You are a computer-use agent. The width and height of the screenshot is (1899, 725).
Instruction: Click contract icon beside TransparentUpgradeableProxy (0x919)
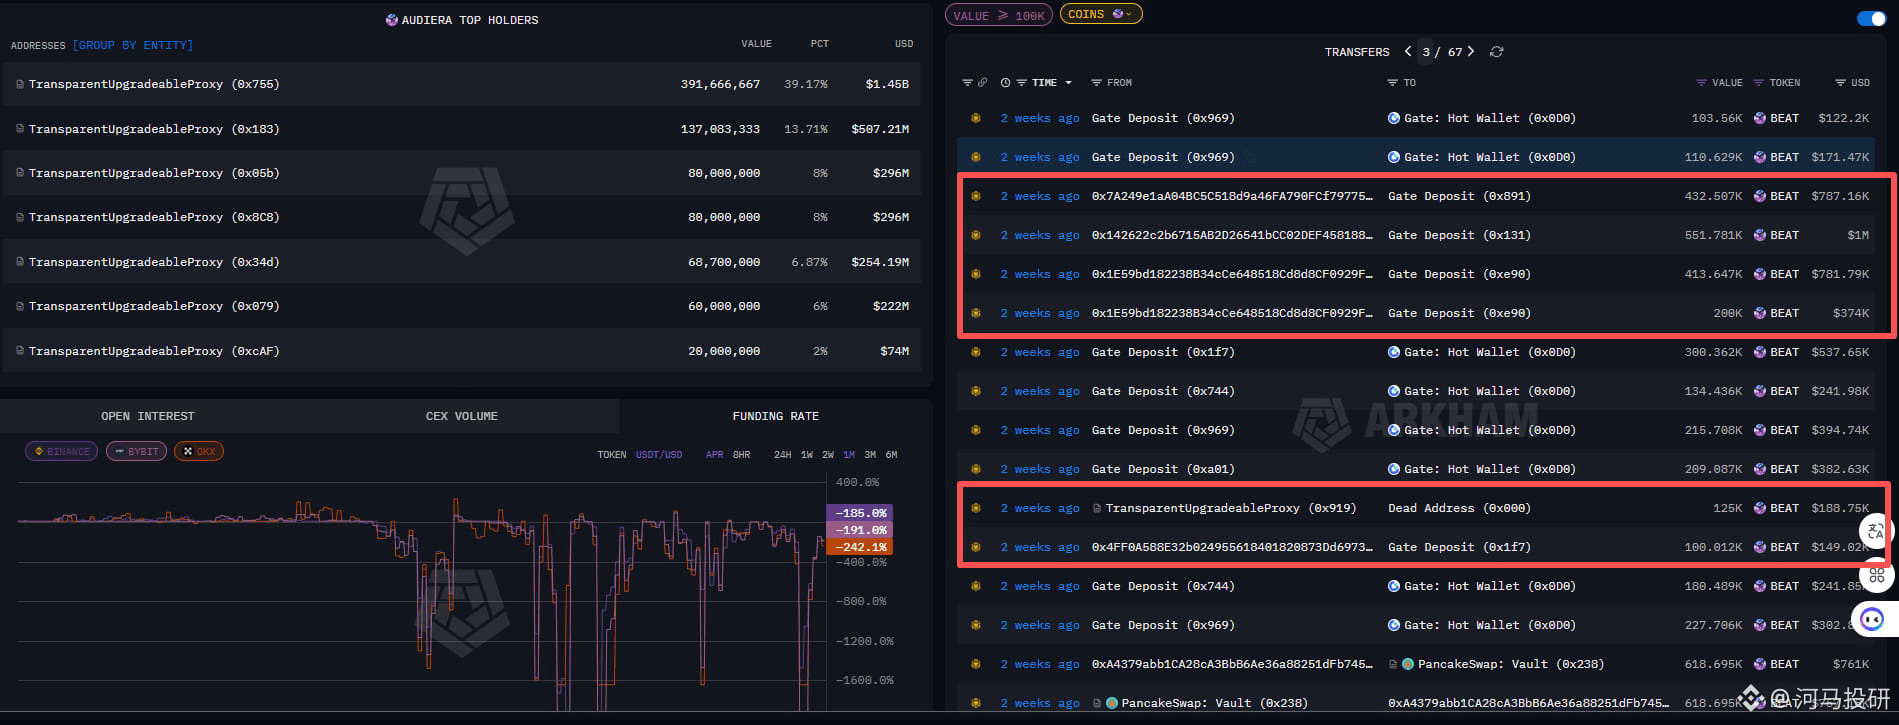pyautogui.click(x=1097, y=508)
